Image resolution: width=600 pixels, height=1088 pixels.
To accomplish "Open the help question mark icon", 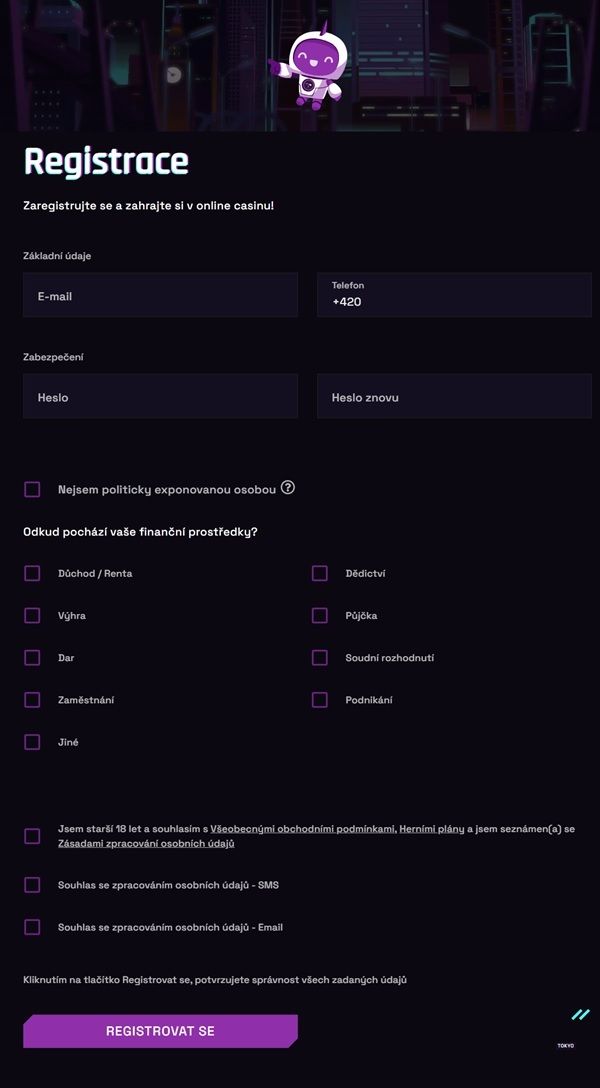I will [x=288, y=488].
